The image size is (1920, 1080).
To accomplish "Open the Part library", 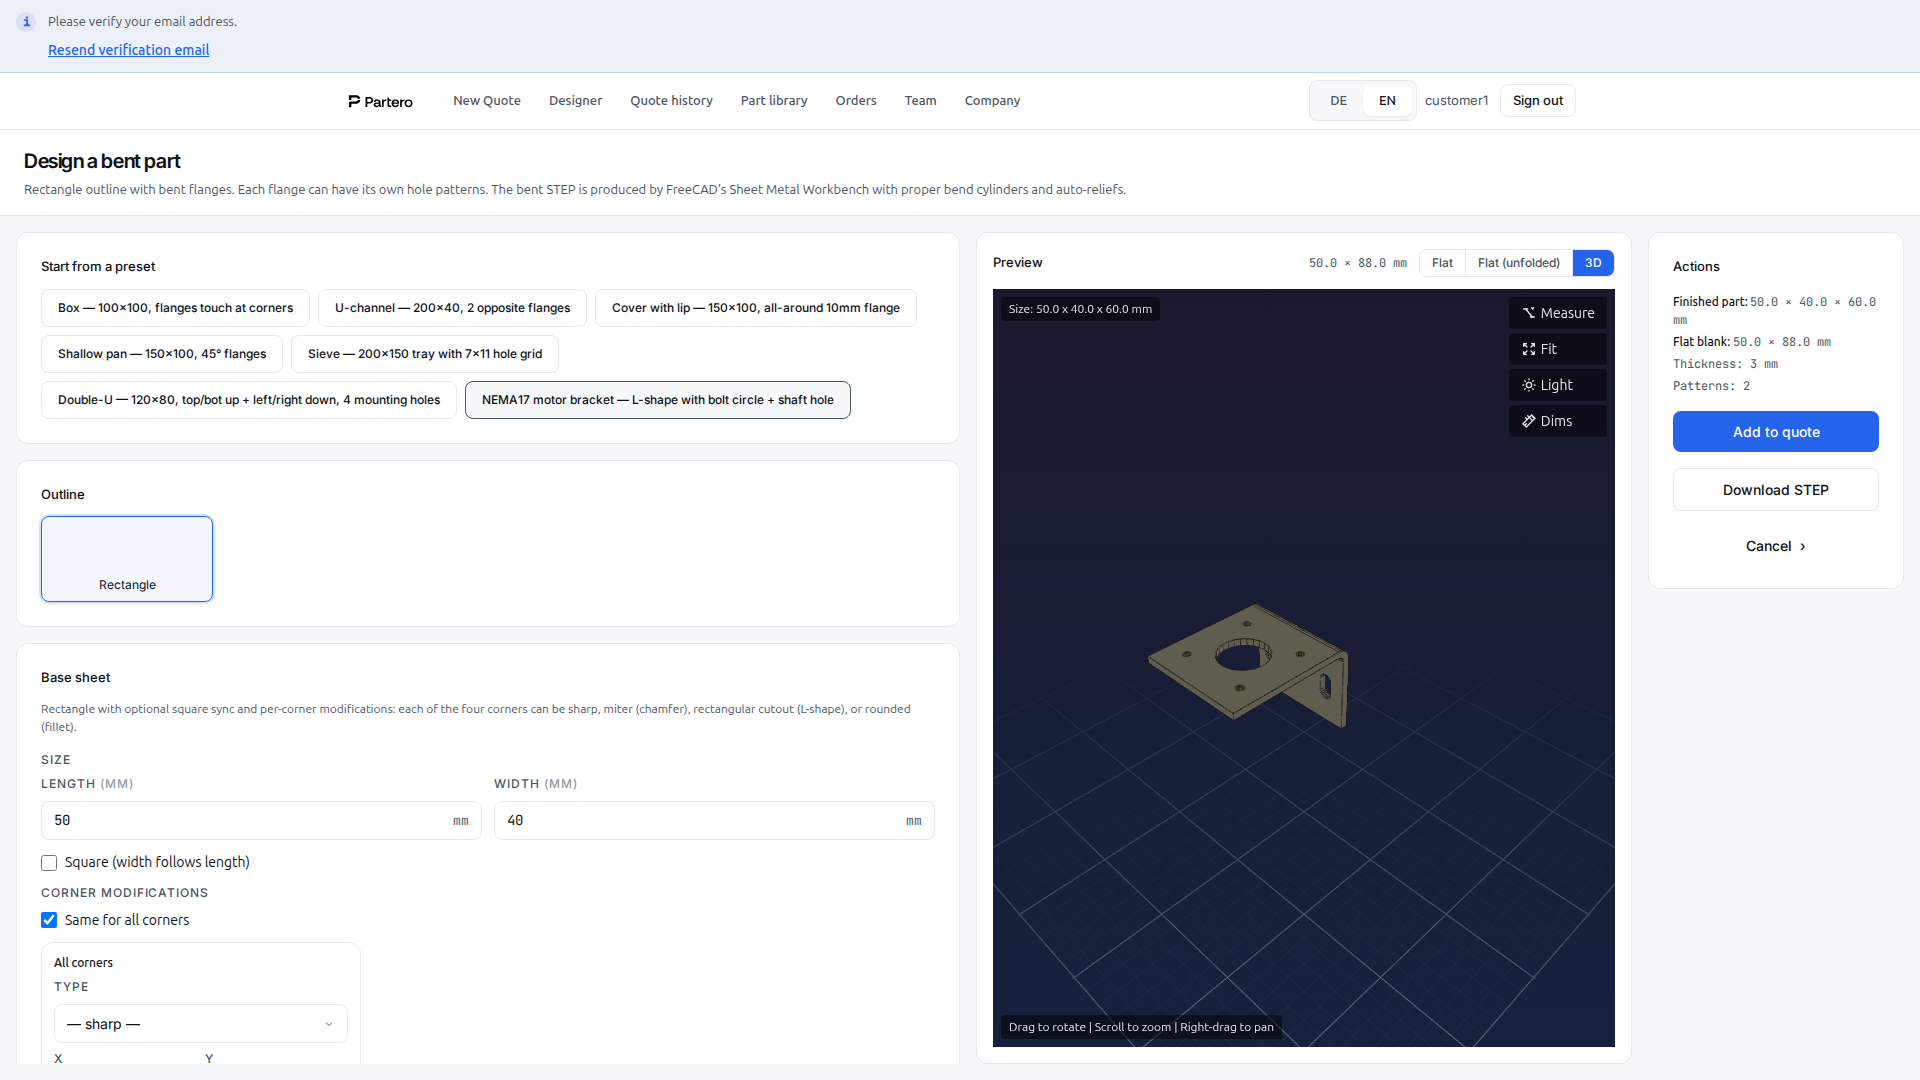I will [774, 101].
